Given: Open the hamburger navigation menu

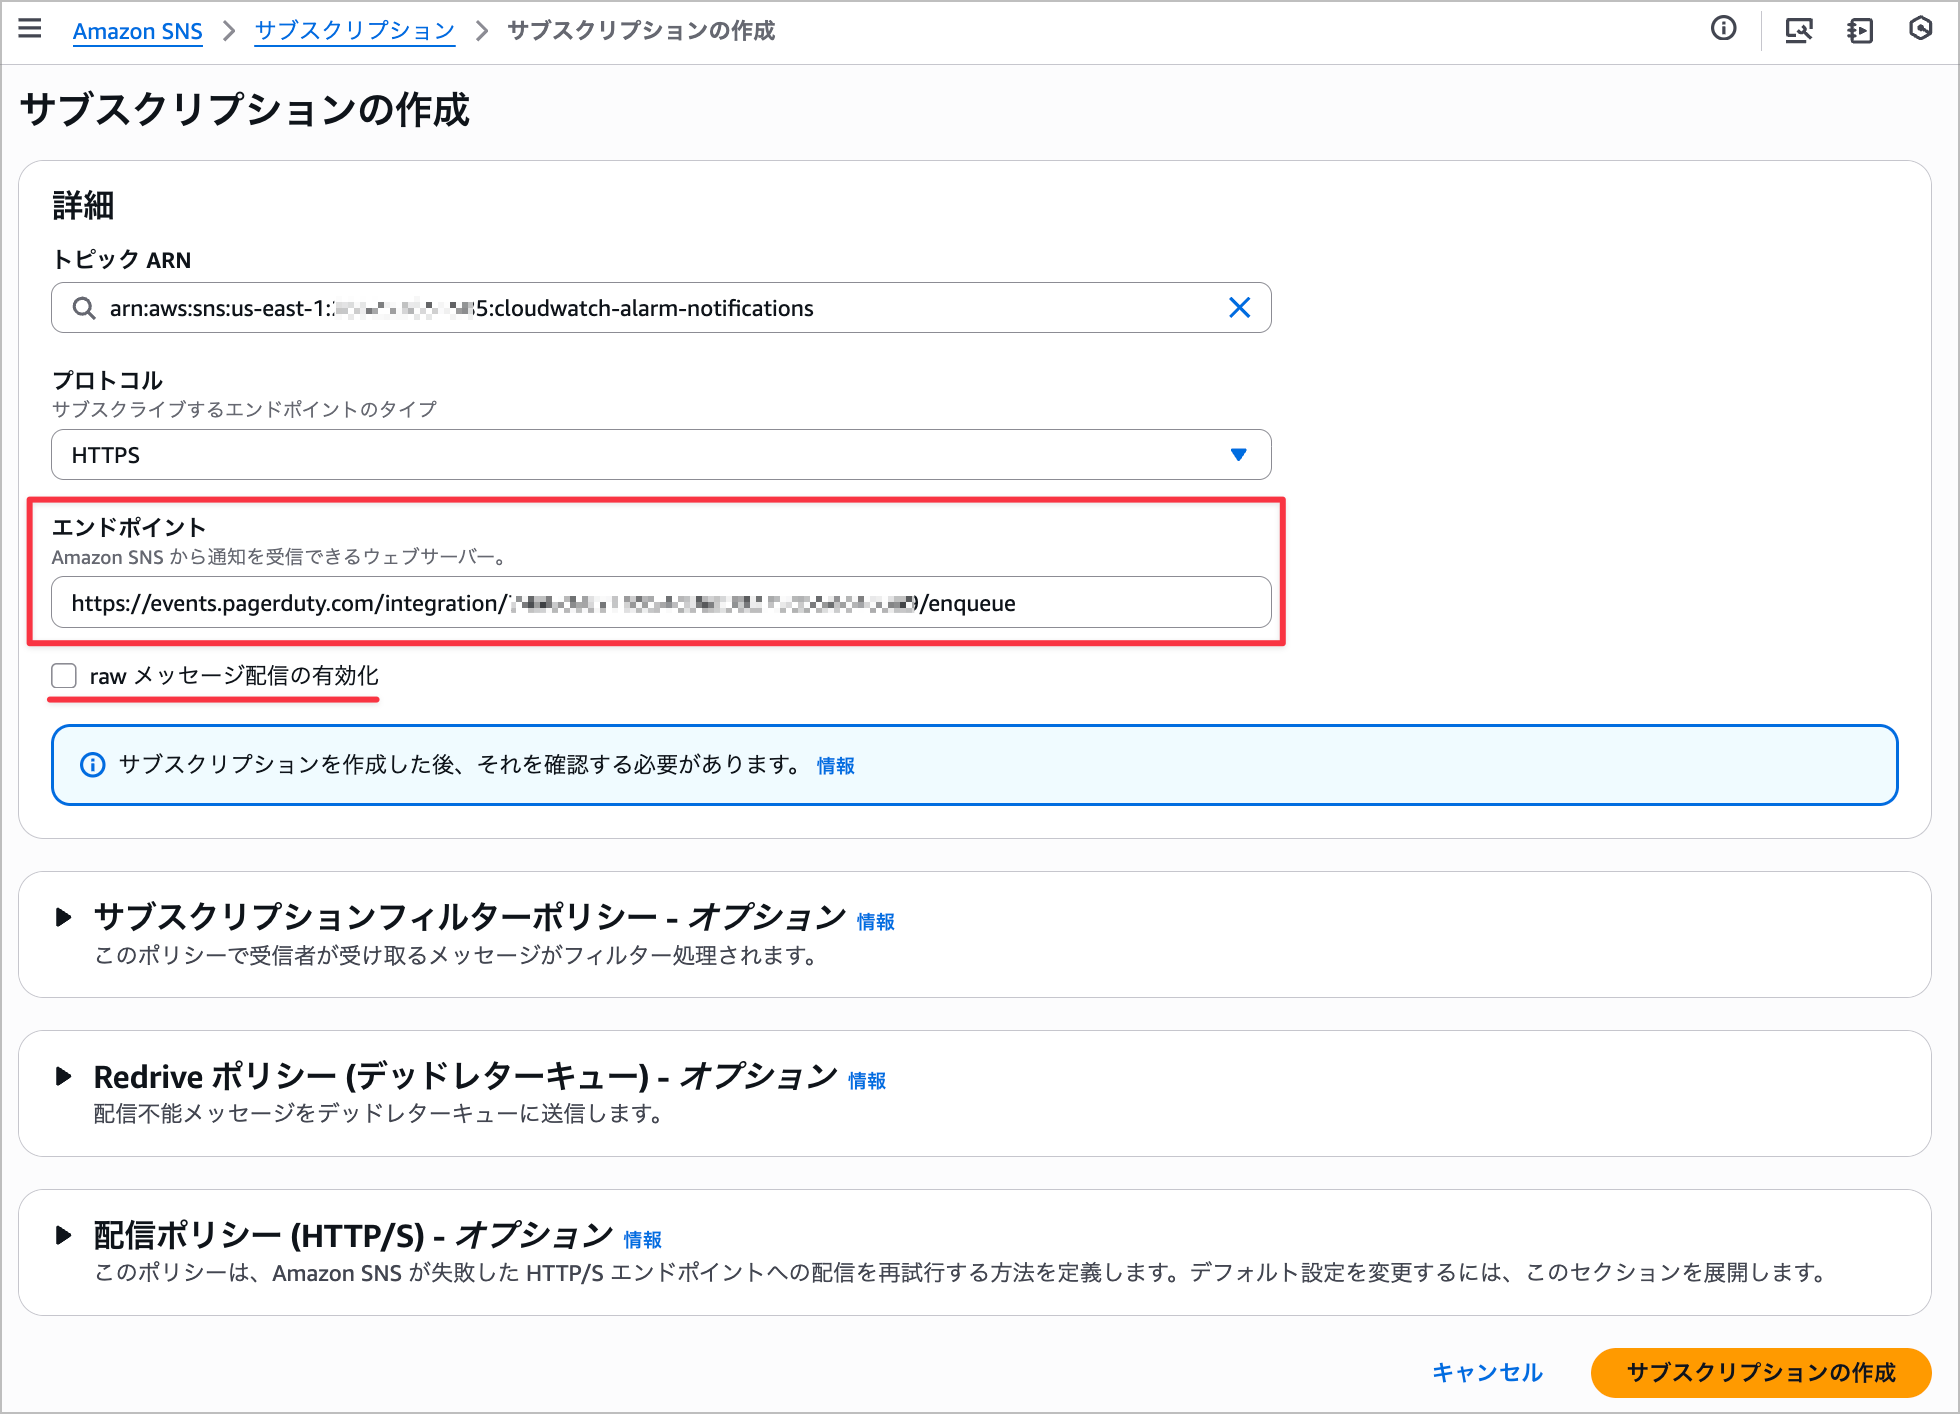Looking at the screenshot, I should click(30, 29).
